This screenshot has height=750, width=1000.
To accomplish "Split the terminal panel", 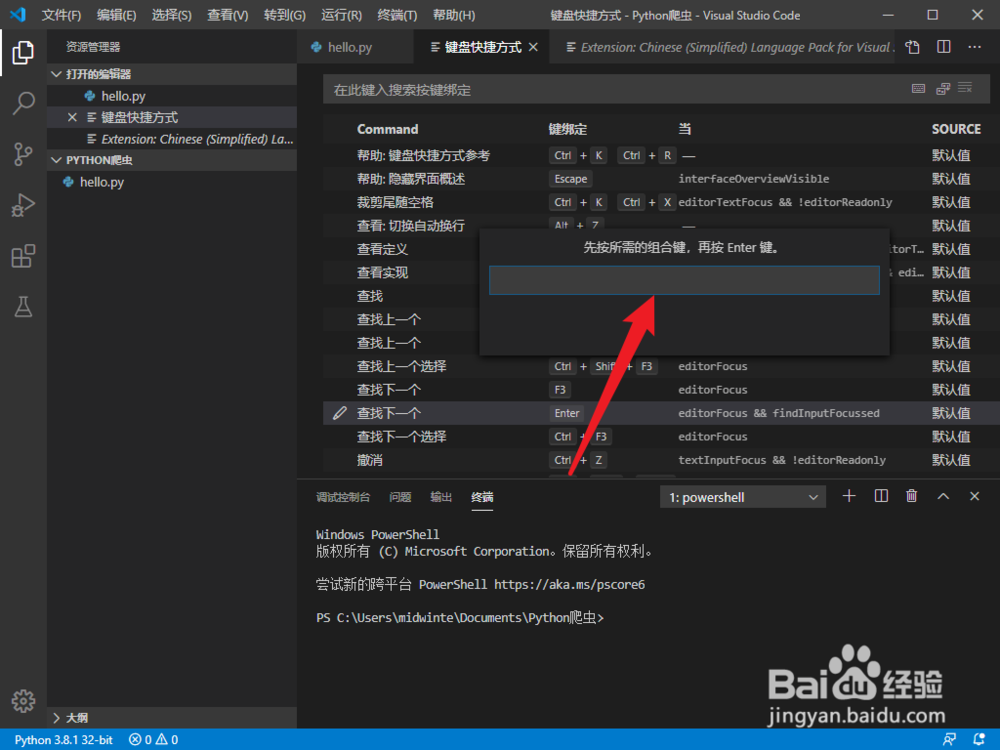I will pyautogui.click(x=881, y=496).
